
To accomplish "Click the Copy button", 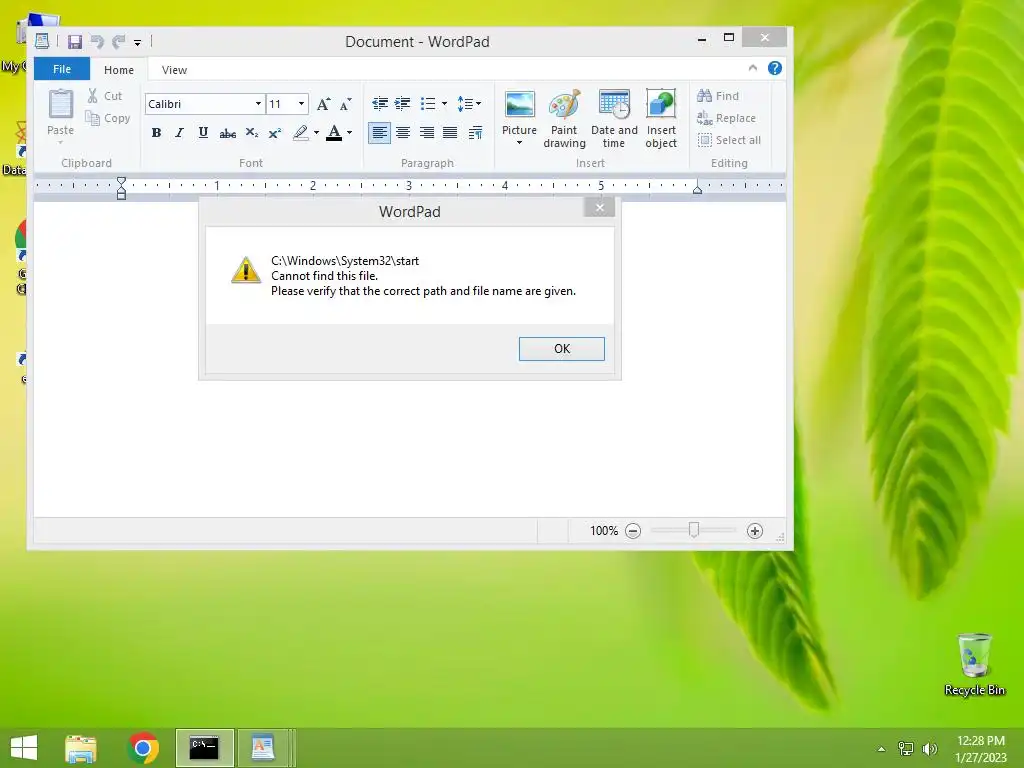I will (x=108, y=118).
